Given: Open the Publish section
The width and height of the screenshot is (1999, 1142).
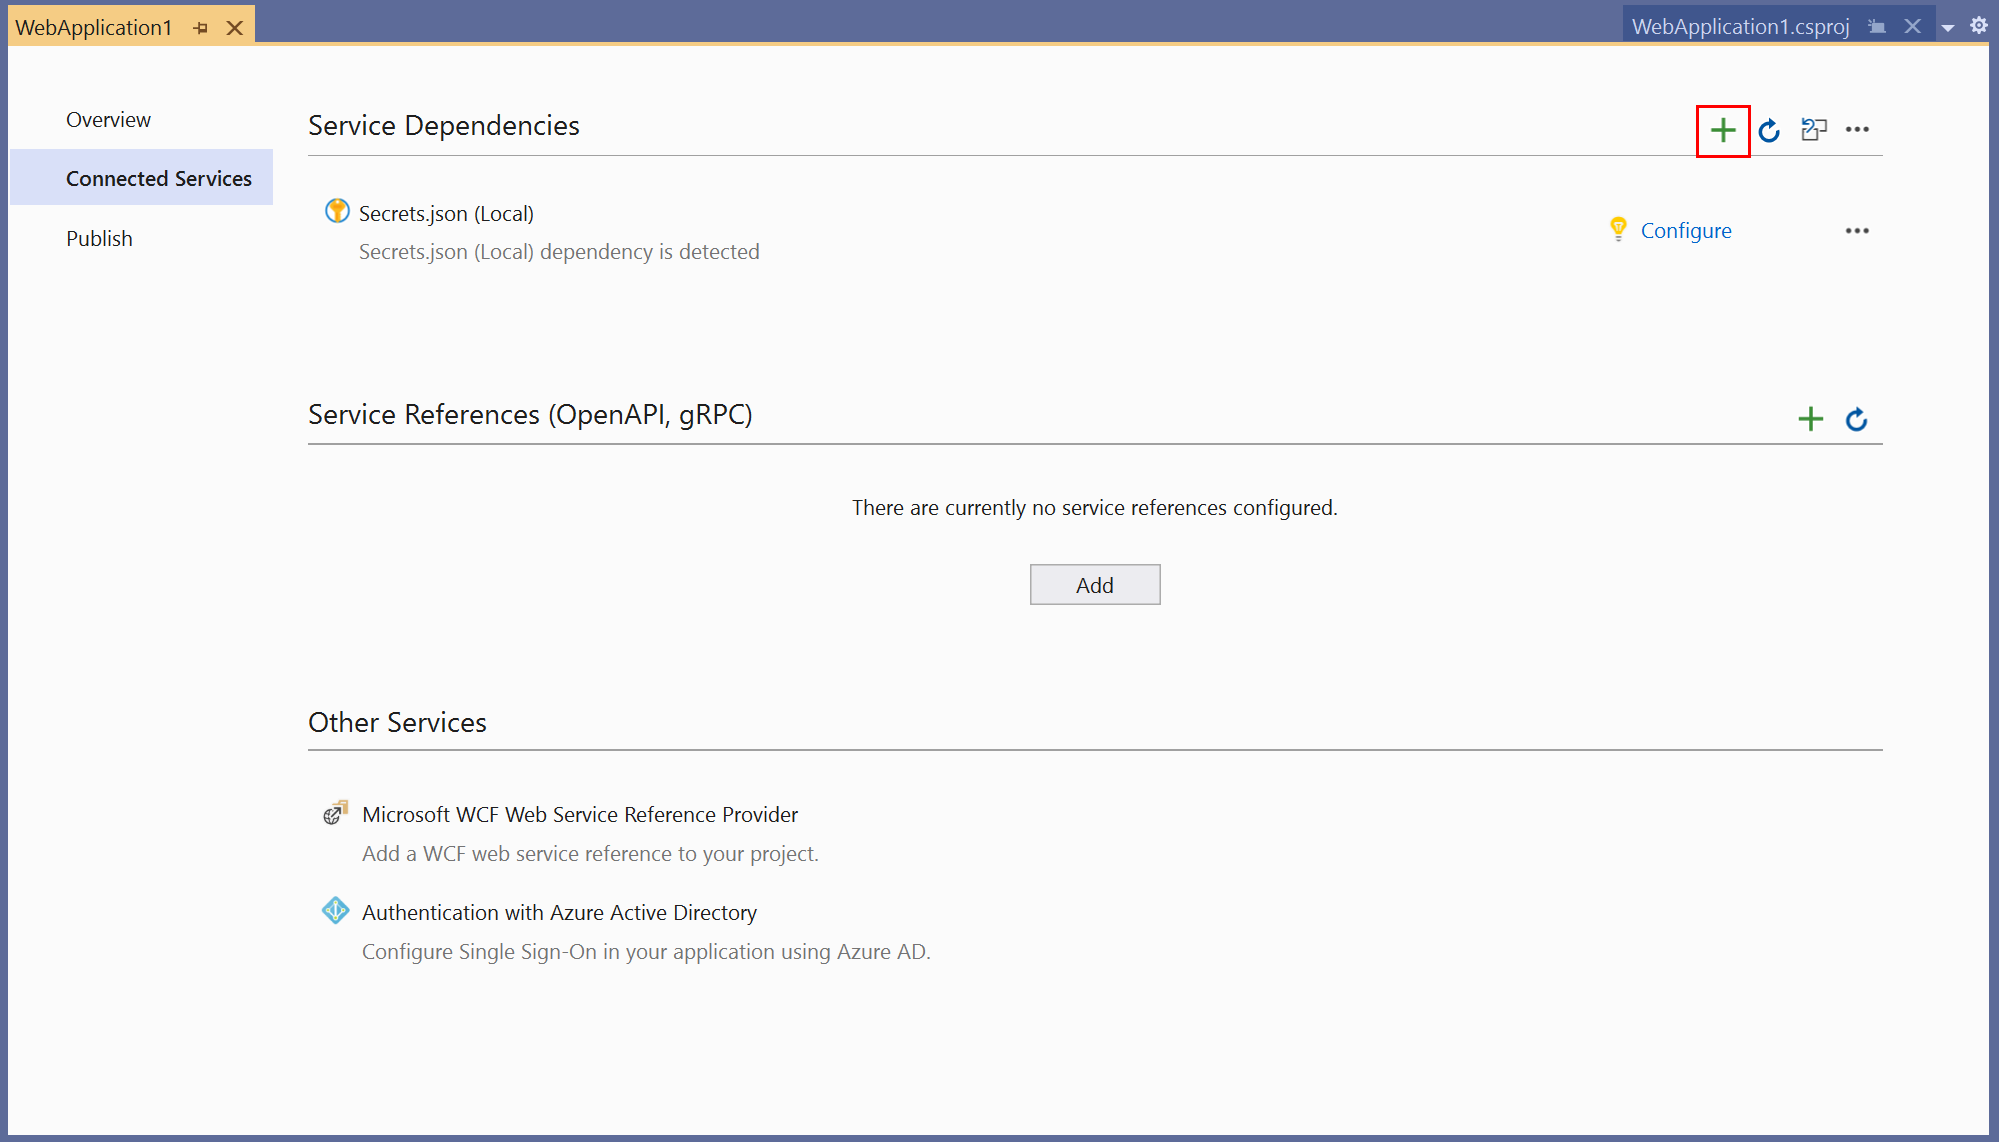Looking at the screenshot, I should click(97, 237).
